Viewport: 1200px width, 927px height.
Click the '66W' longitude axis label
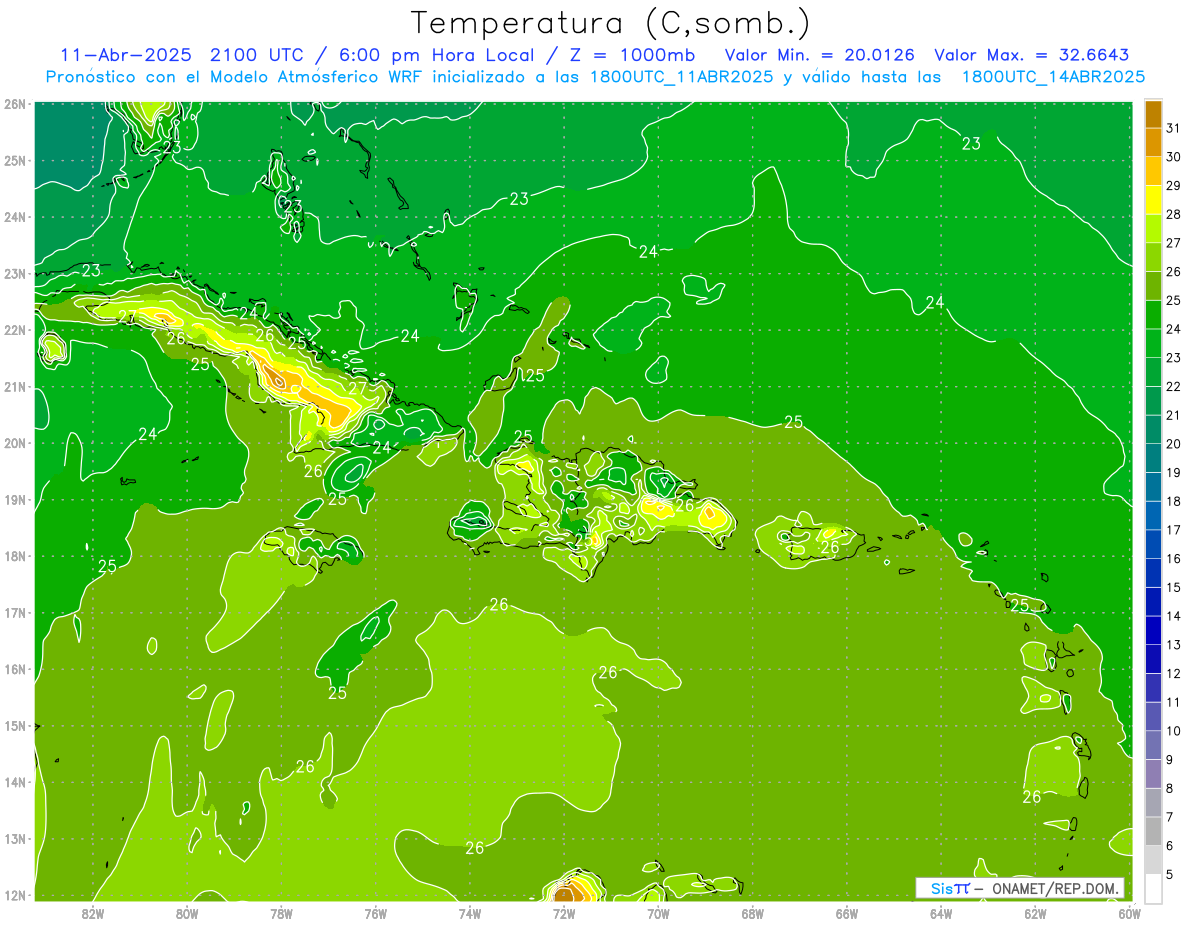[847, 913]
